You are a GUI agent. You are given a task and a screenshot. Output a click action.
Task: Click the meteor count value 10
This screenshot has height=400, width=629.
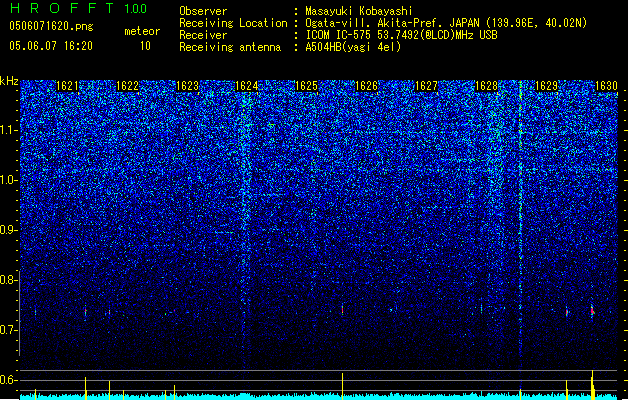145,46
